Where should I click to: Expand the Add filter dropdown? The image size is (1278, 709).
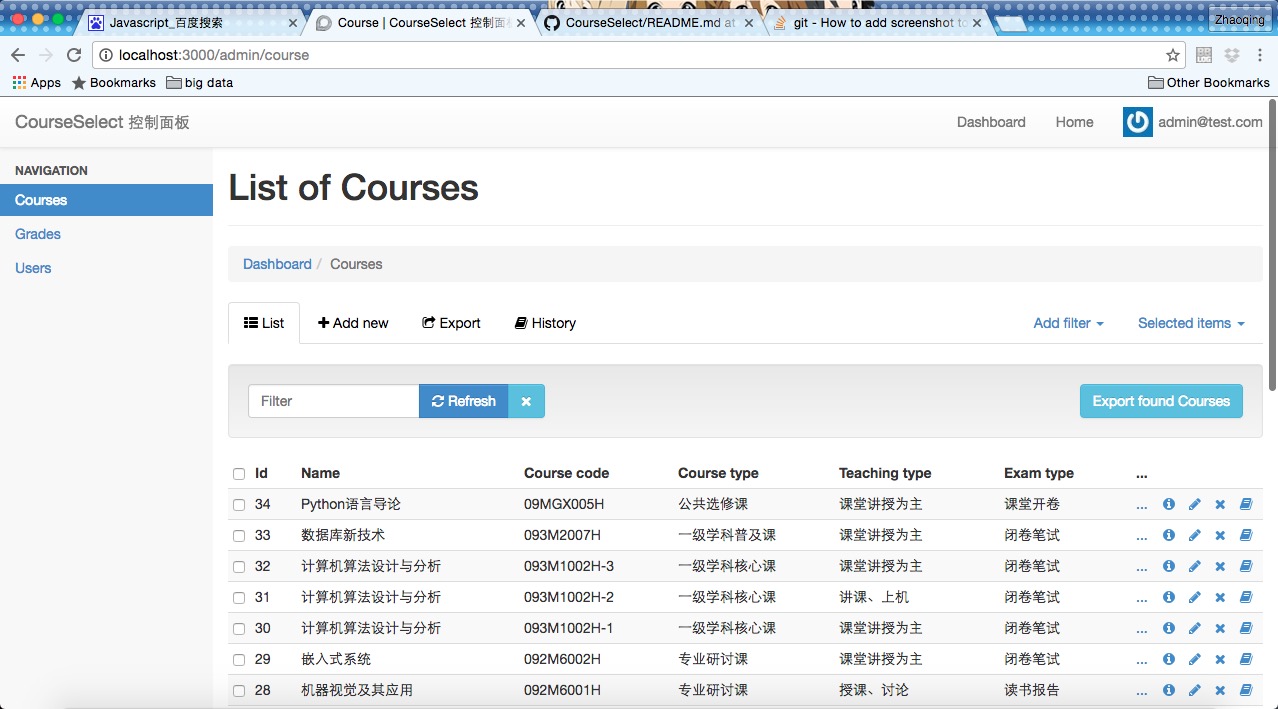[x=1068, y=323]
